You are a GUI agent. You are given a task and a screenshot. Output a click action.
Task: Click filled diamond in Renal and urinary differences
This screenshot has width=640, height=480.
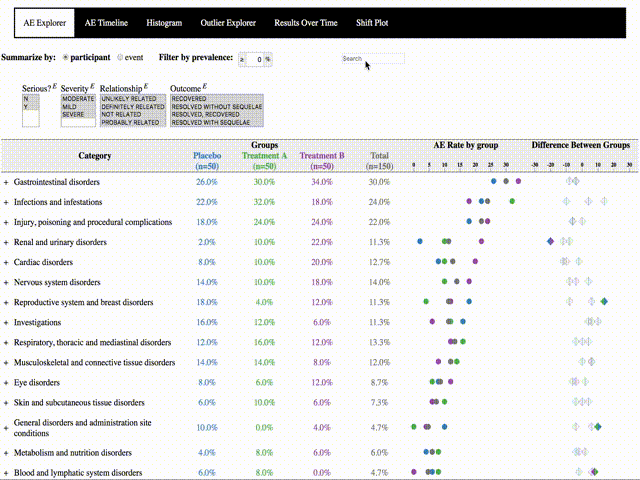coord(550,241)
